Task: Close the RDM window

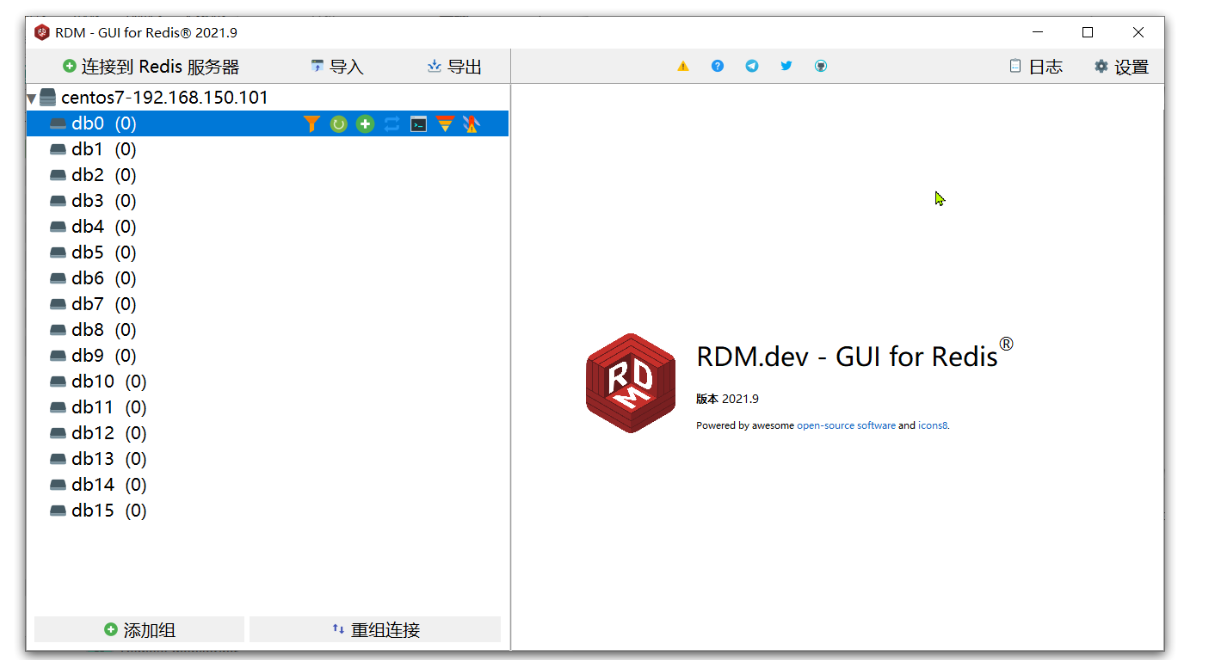Action: point(1138,32)
